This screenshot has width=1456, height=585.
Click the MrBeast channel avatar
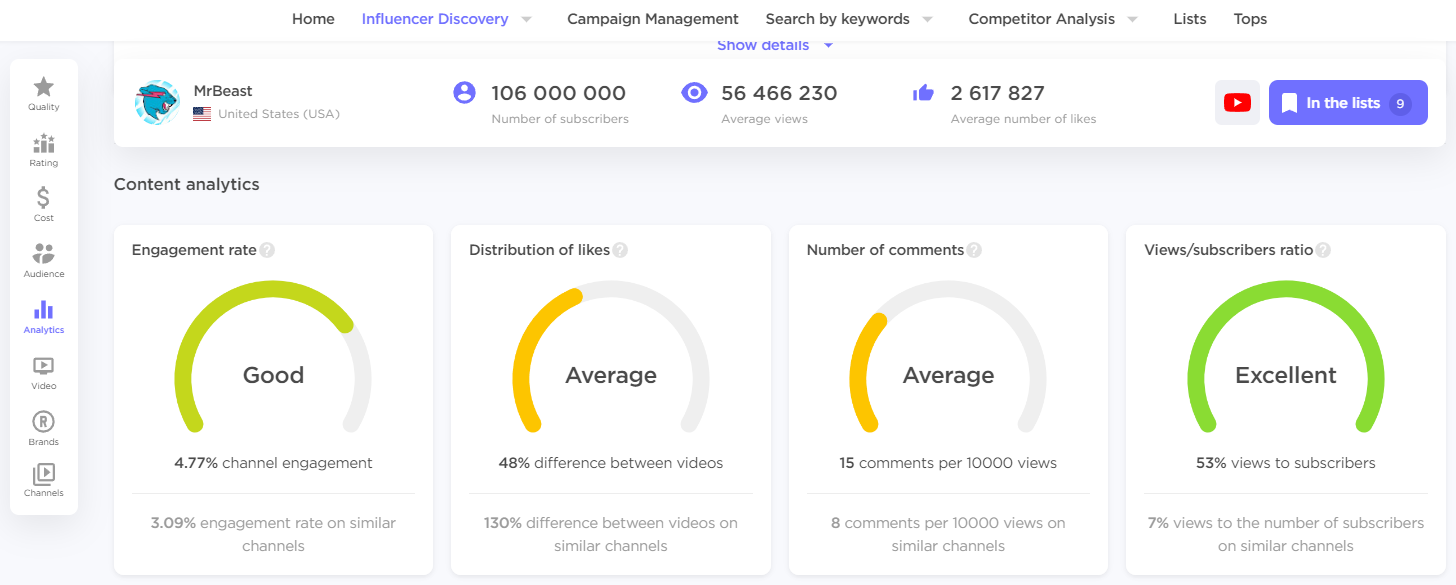tap(157, 103)
